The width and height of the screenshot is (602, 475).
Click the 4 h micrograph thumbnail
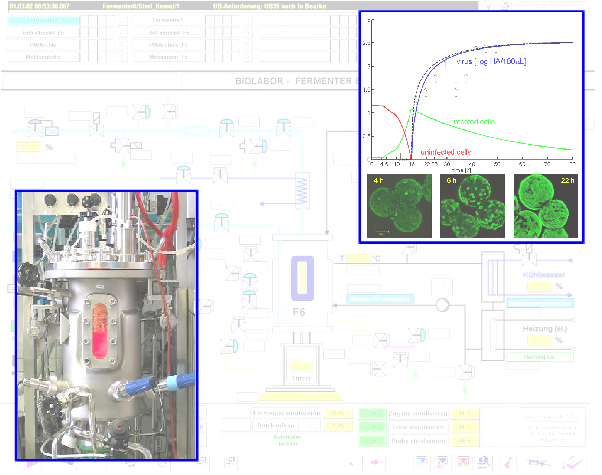[x=399, y=206]
